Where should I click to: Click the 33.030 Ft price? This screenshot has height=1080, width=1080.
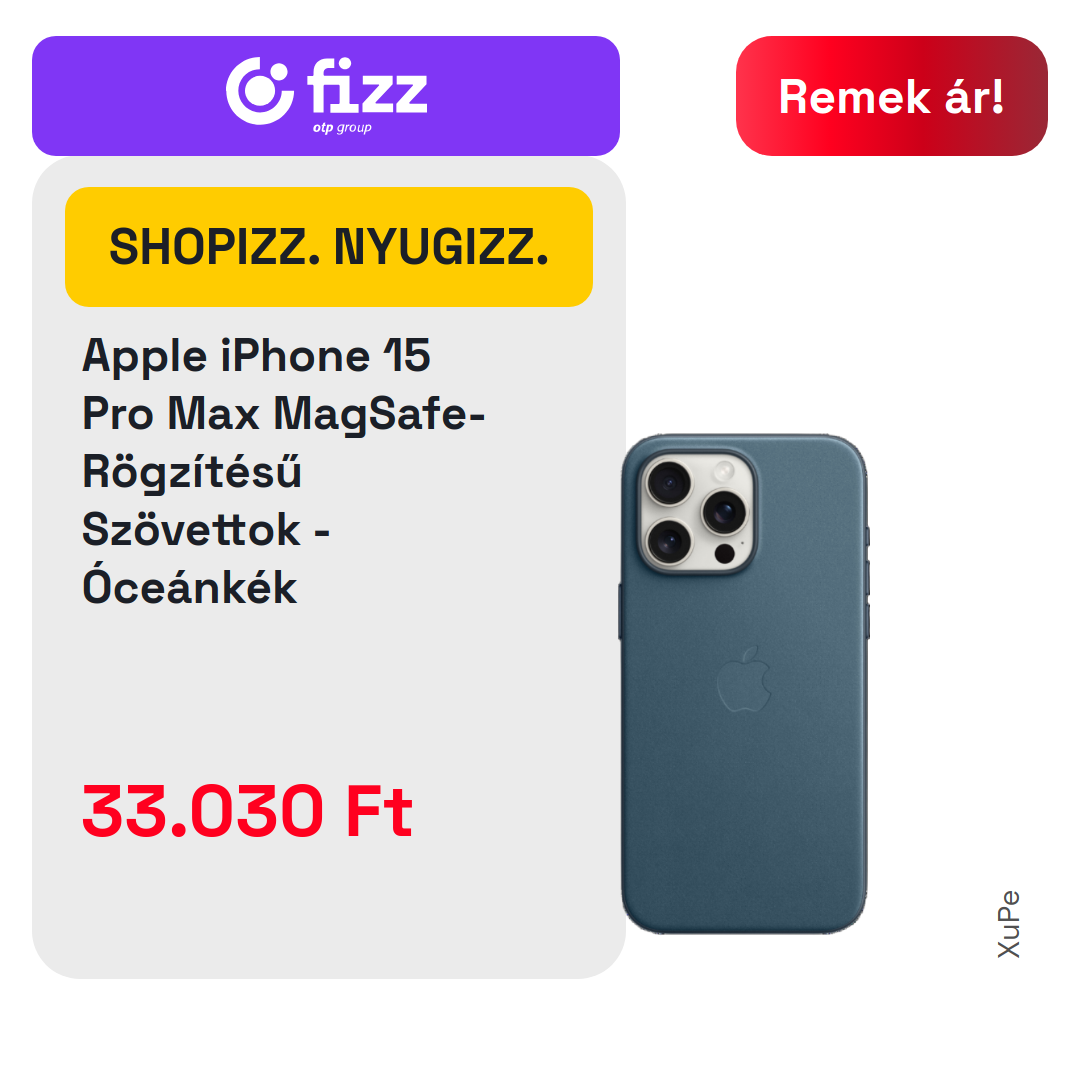[247, 811]
